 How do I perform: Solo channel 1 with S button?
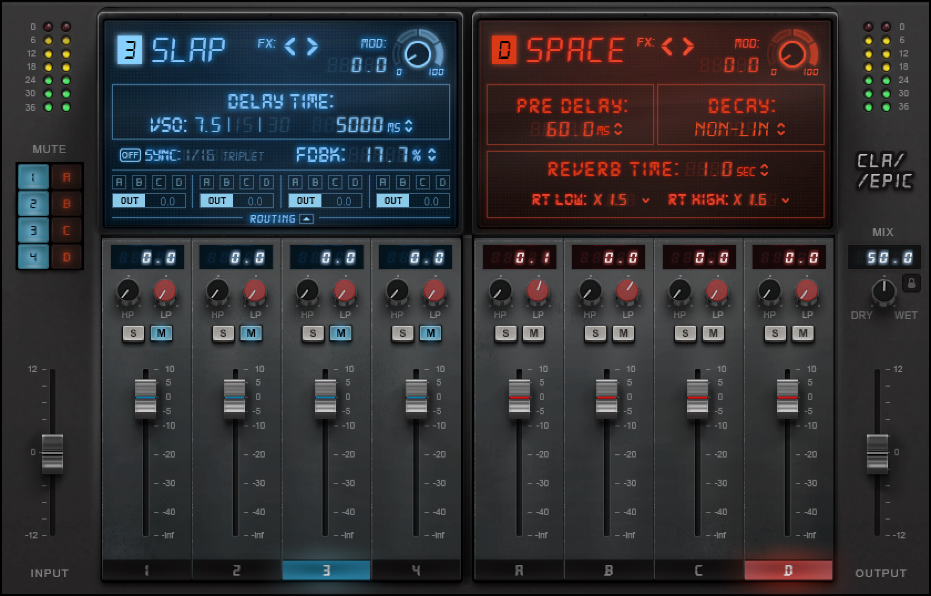click(x=133, y=334)
